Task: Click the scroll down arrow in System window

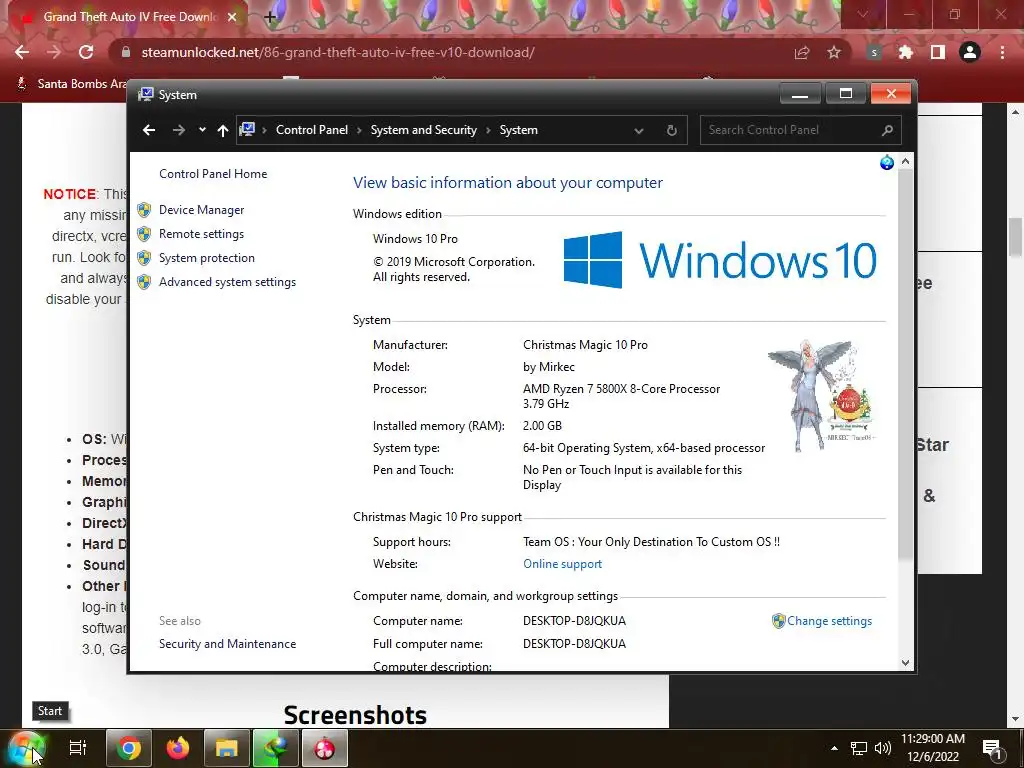Action: coord(905,662)
